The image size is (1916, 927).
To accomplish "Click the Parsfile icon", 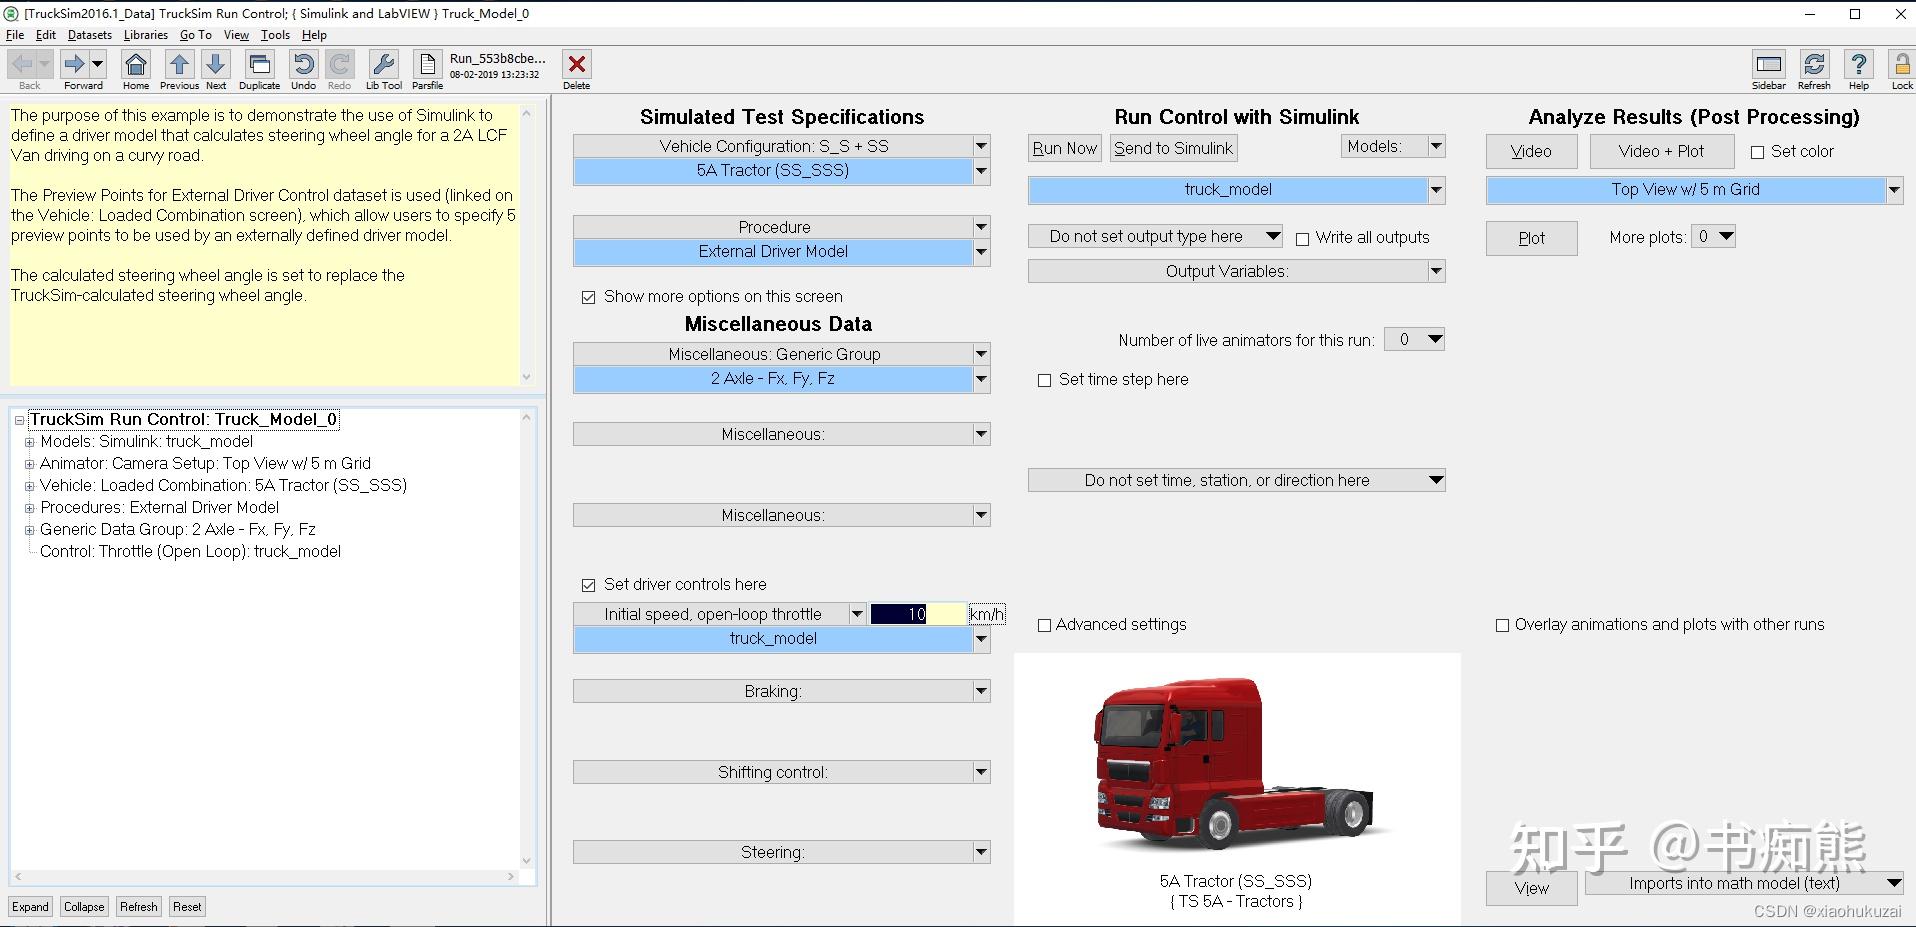I will (427, 65).
